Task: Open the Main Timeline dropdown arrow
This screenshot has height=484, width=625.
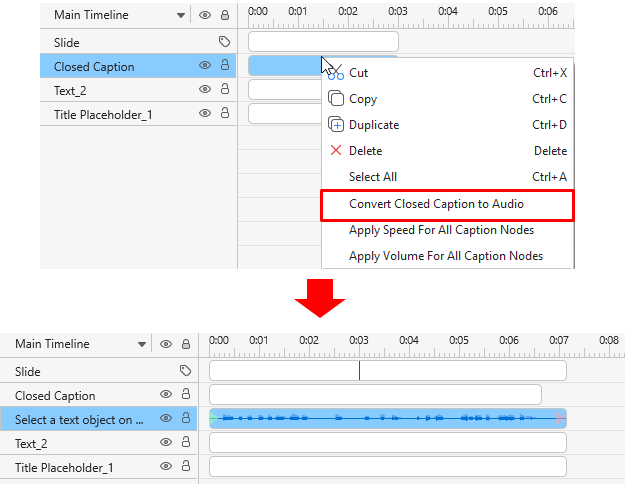Action: (180, 16)
